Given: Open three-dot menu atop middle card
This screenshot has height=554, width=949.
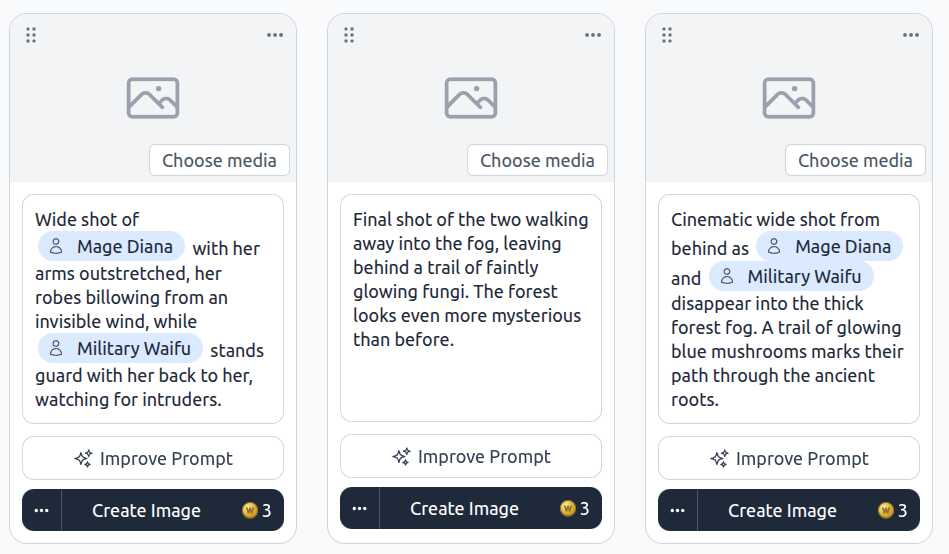Looking at the screenshot, I should tap(593, 35).
